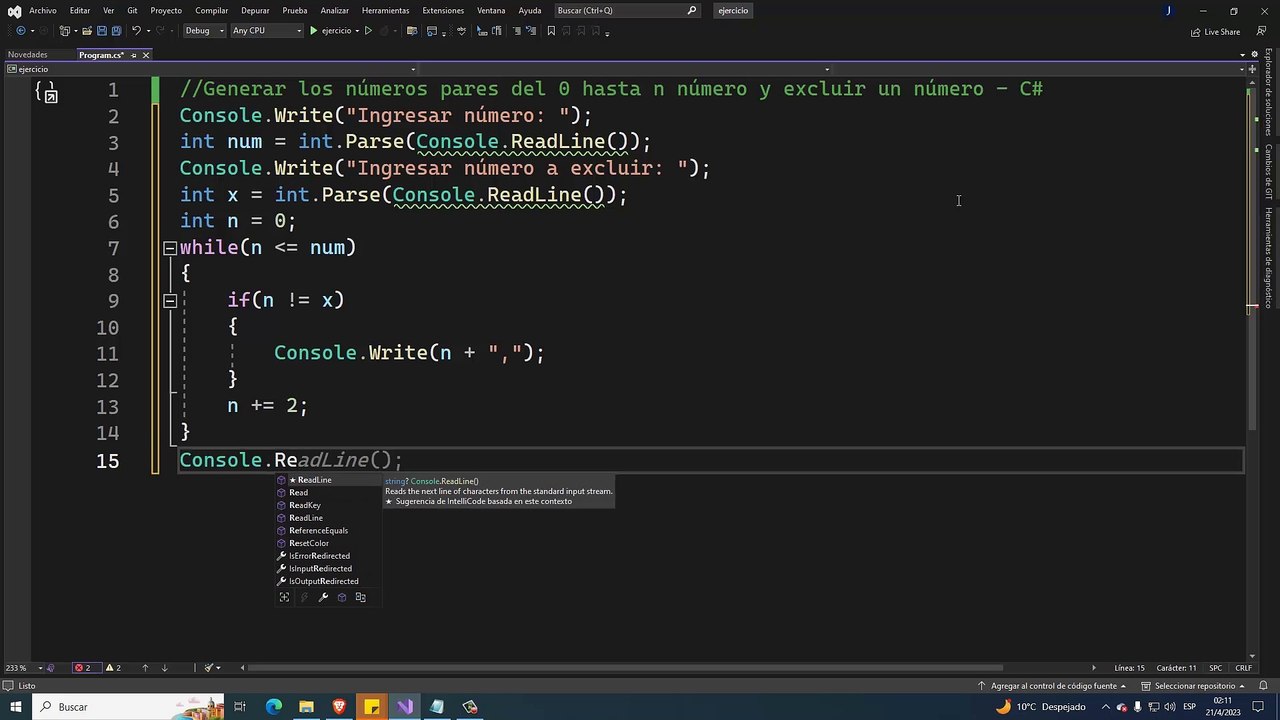Toggle show-all-items IntelliSense filter
The width and height of the screenshot is (1280, 720).
[284, 597]
